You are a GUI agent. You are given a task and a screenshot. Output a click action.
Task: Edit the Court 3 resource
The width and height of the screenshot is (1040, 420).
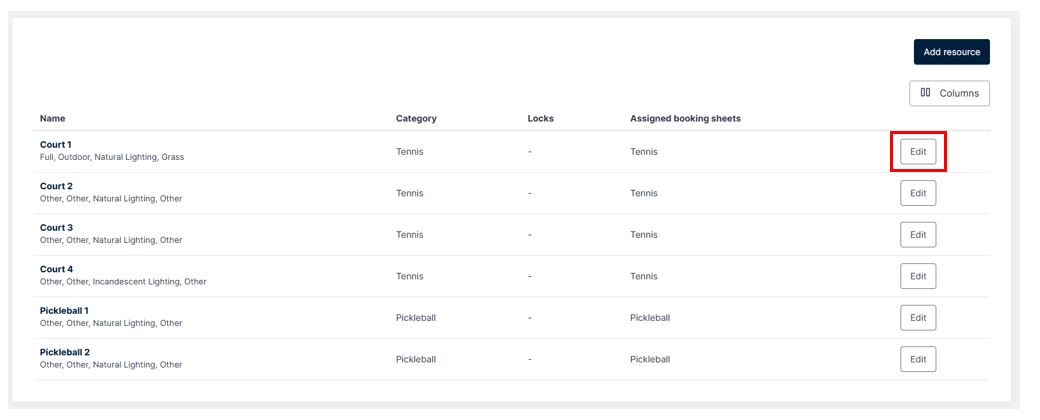[918, 235]
